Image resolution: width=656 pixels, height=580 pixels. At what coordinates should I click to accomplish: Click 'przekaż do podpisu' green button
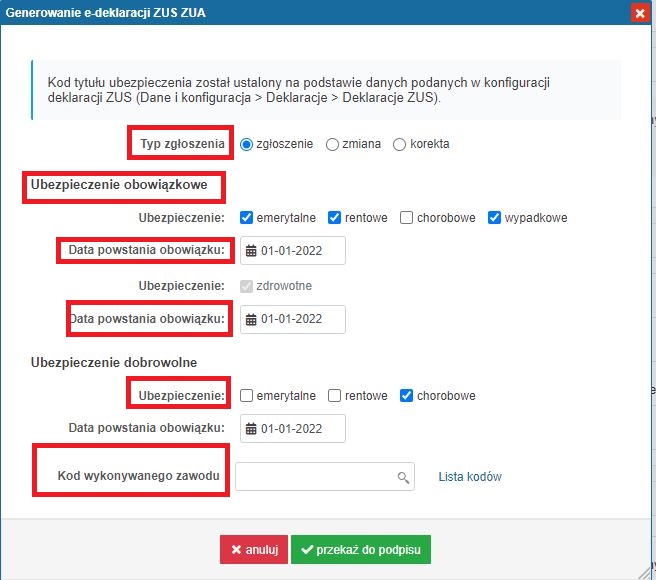tap(361, 549)
